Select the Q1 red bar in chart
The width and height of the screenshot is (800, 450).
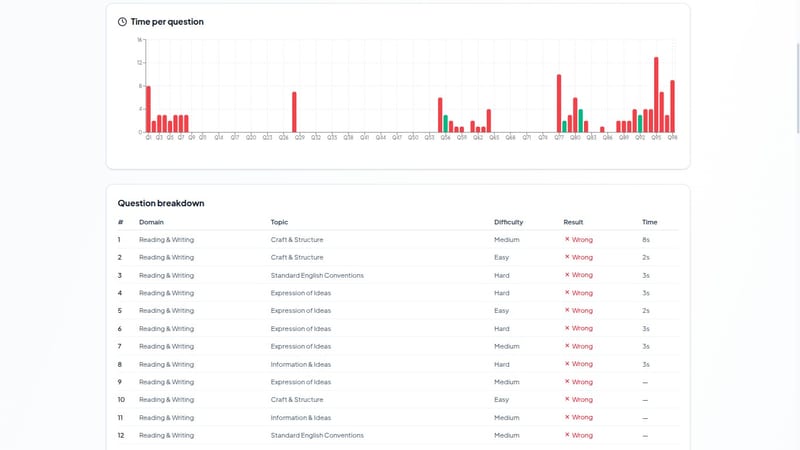click(148, 109)
